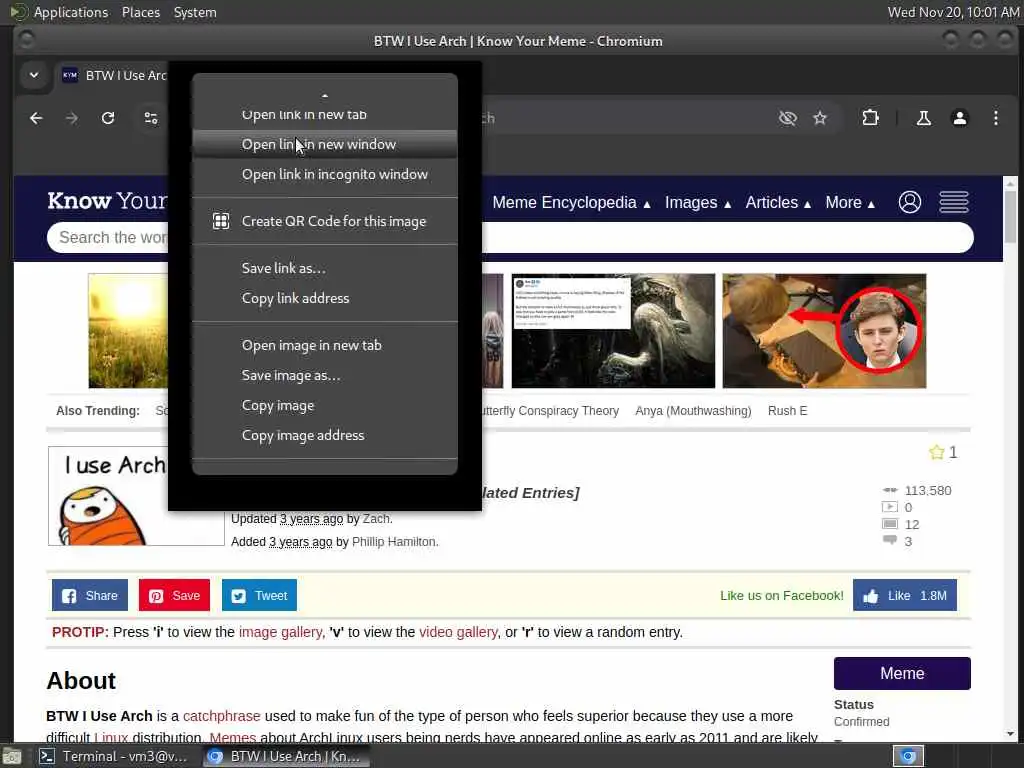
Task: Switch to the Terminal taskbar window
Action: [114, 756]
